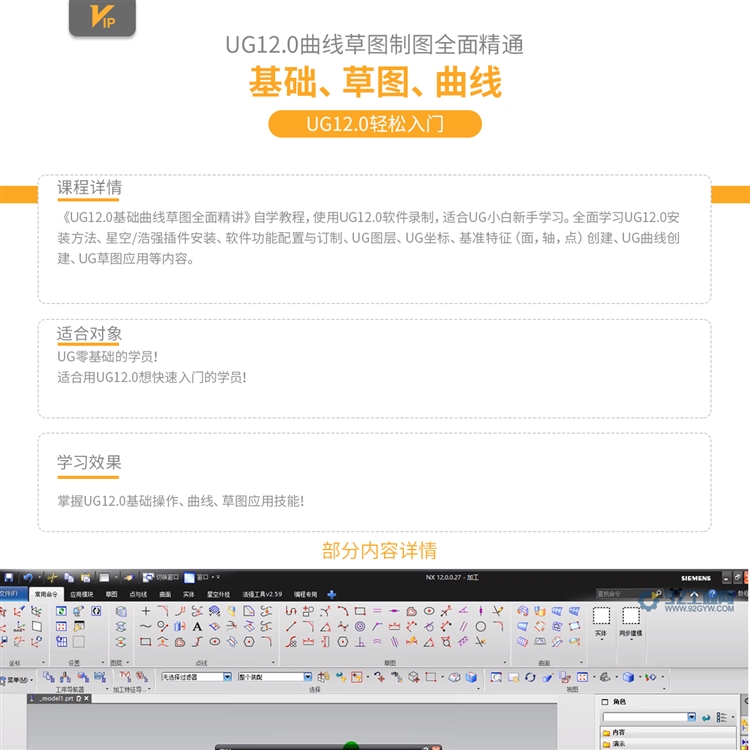750x750 pixels.
Task: Select the parallel constraint double-slash icon
Action: [463, 626]
